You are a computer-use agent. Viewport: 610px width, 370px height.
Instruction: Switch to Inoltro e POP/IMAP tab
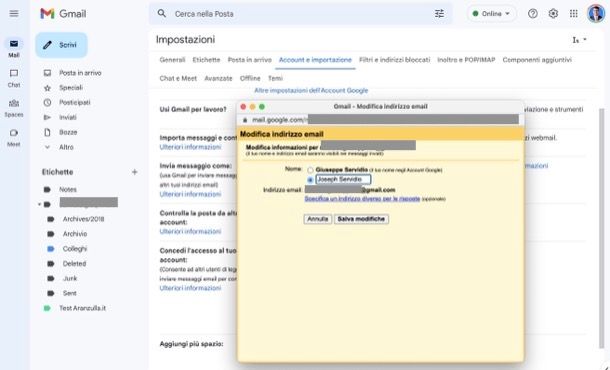466,60
